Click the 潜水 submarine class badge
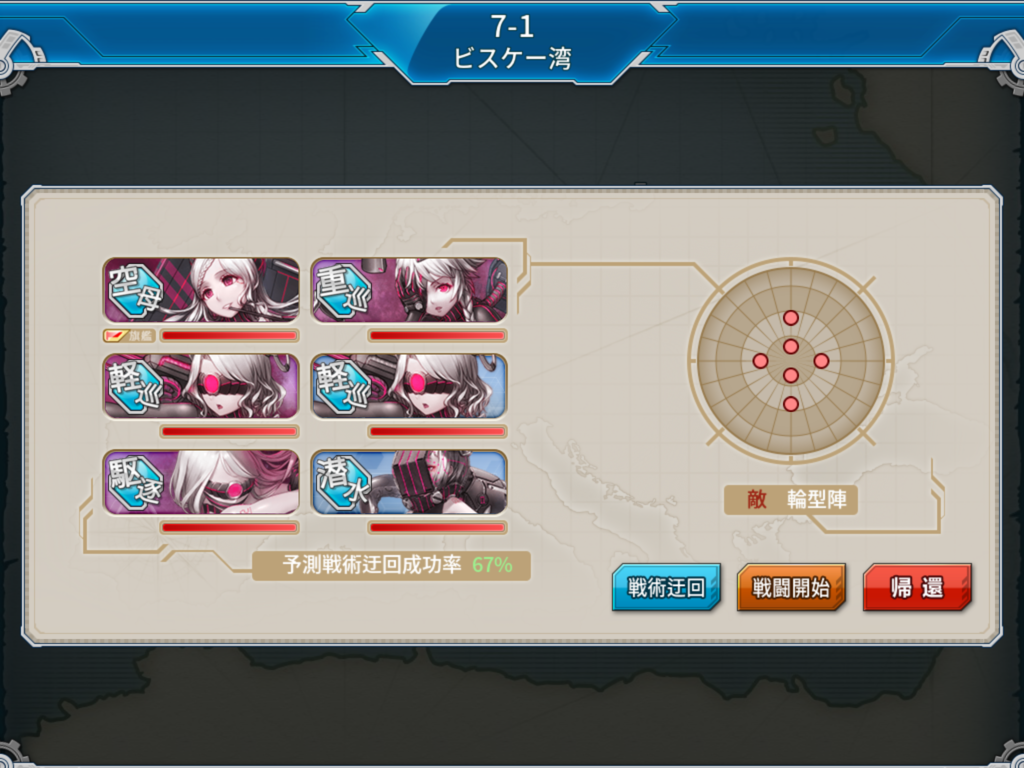 [x=343, y=482]
